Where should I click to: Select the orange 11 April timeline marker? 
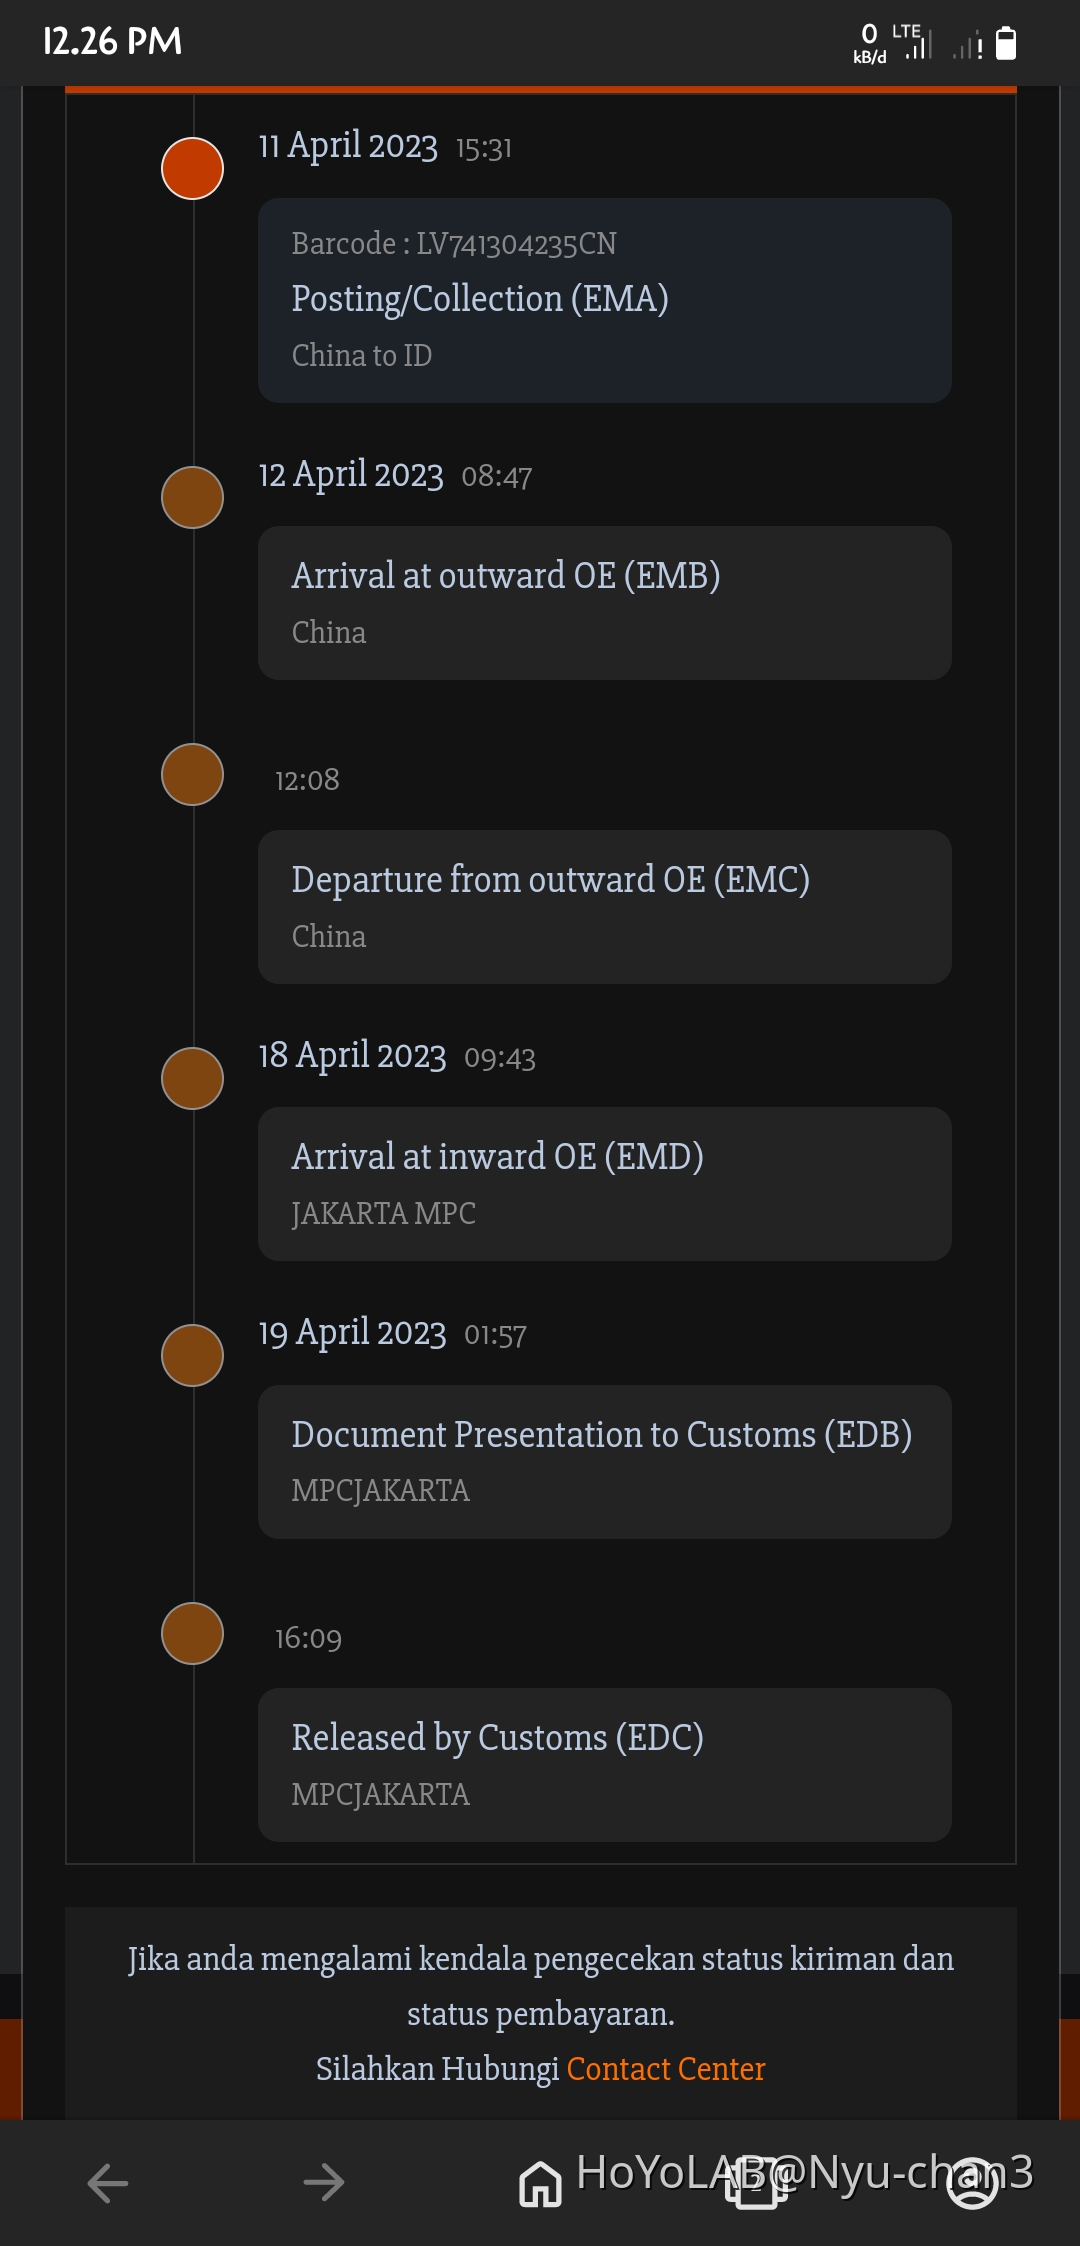coord(192,168)
